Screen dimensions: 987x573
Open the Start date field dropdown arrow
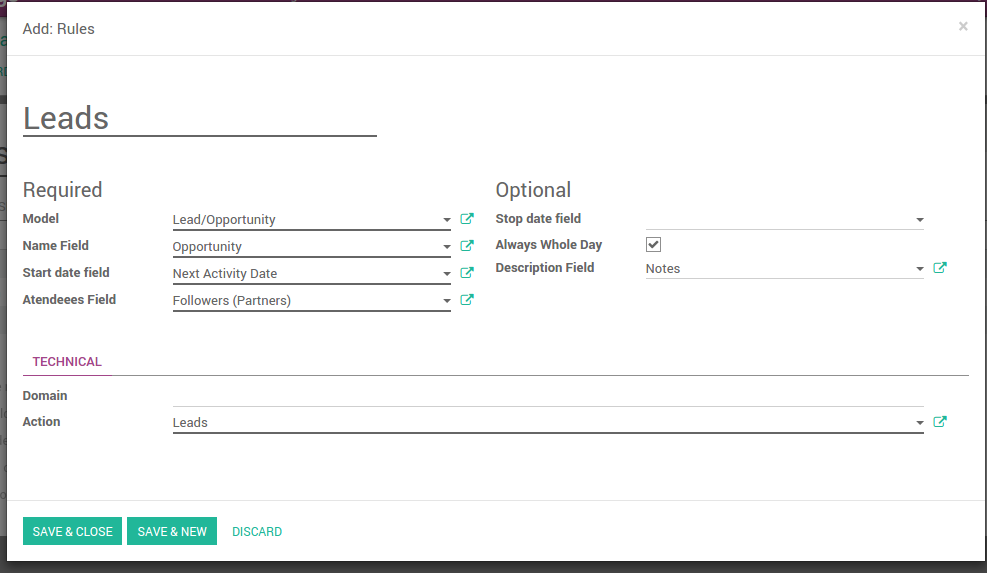[x=446, y=274]
